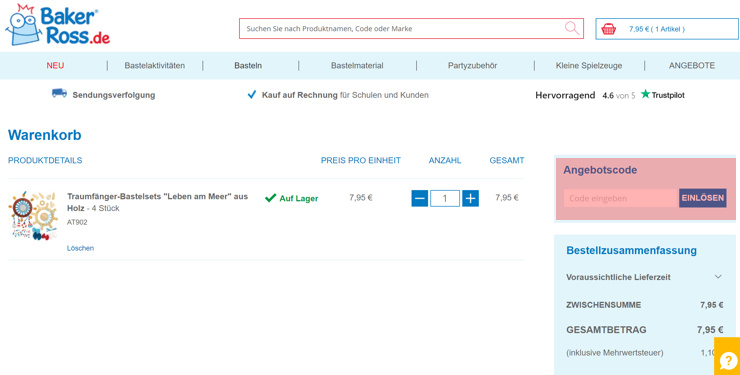Click the quantity field showing 1
The height and width of the screenshot is (375, 740).
coord(445,198)
